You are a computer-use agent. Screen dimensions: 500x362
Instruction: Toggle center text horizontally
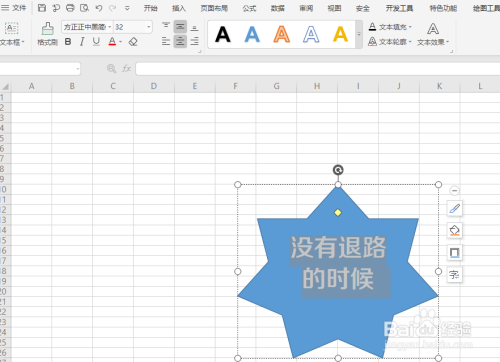[180, 41]
